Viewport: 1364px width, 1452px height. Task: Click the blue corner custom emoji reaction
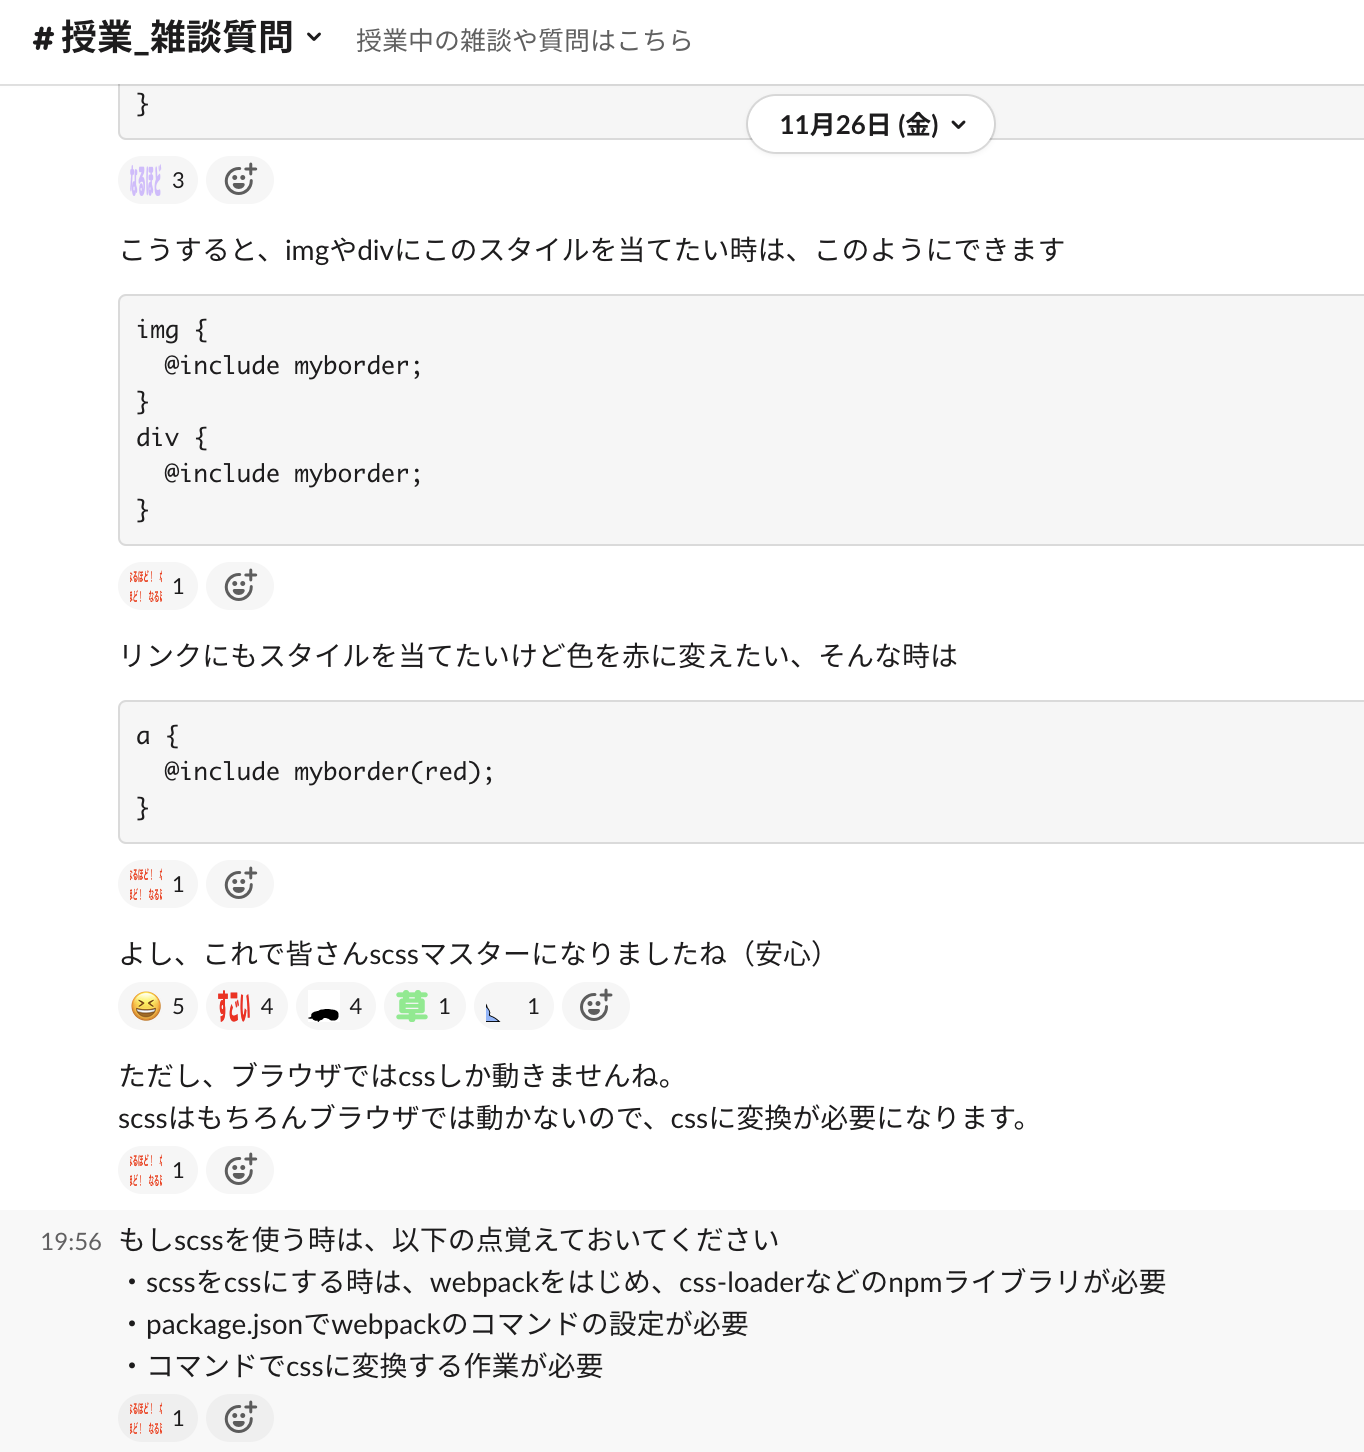(513, 1006)
